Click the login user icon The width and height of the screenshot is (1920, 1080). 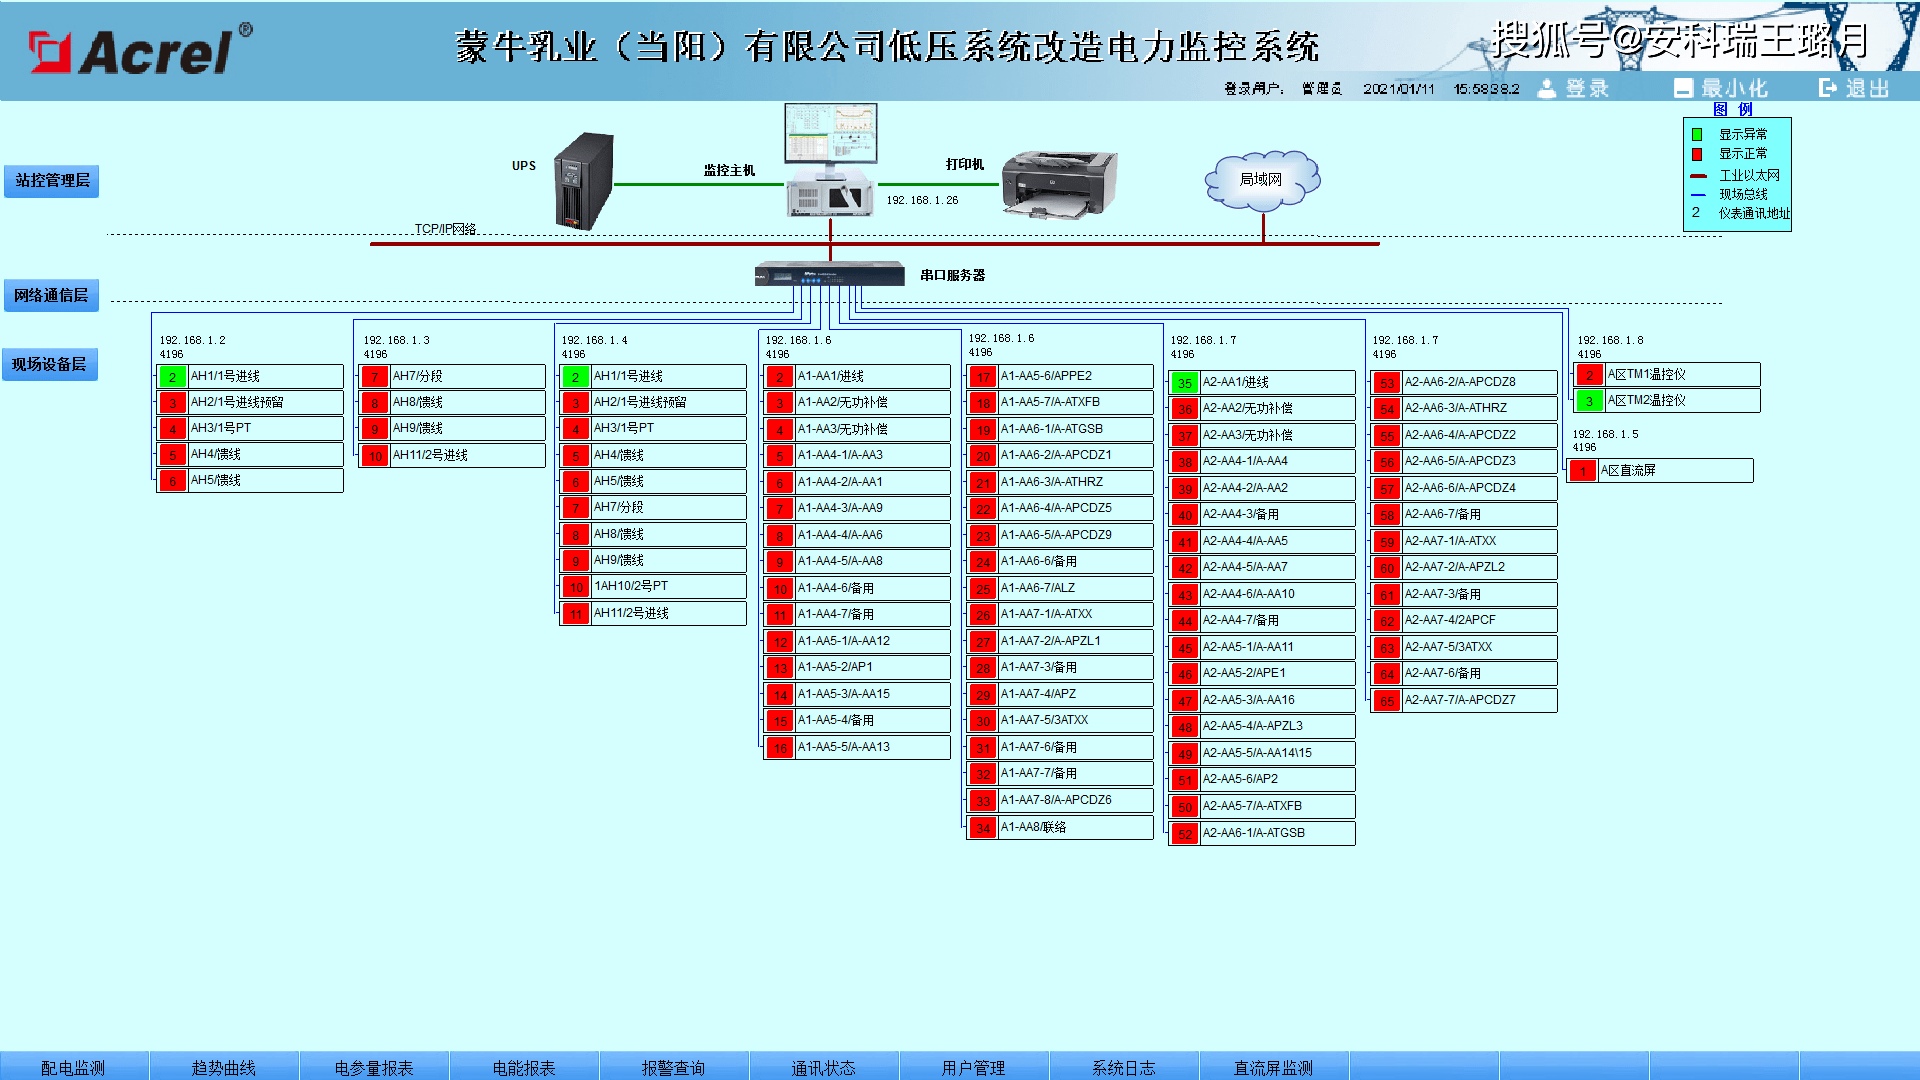pos(1546,89)
